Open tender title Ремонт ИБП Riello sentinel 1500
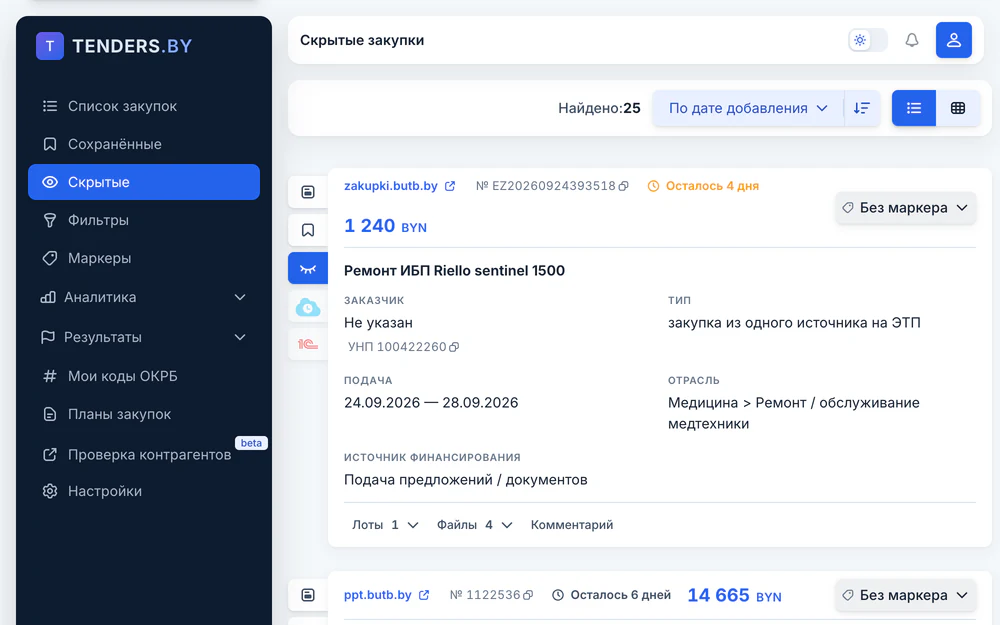This screenshot has width=1000, height=625. [x=454, y=270]
